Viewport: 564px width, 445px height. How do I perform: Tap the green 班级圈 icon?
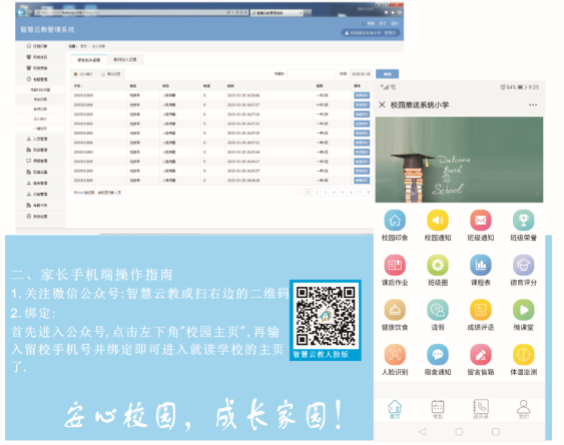click(438, 265)
